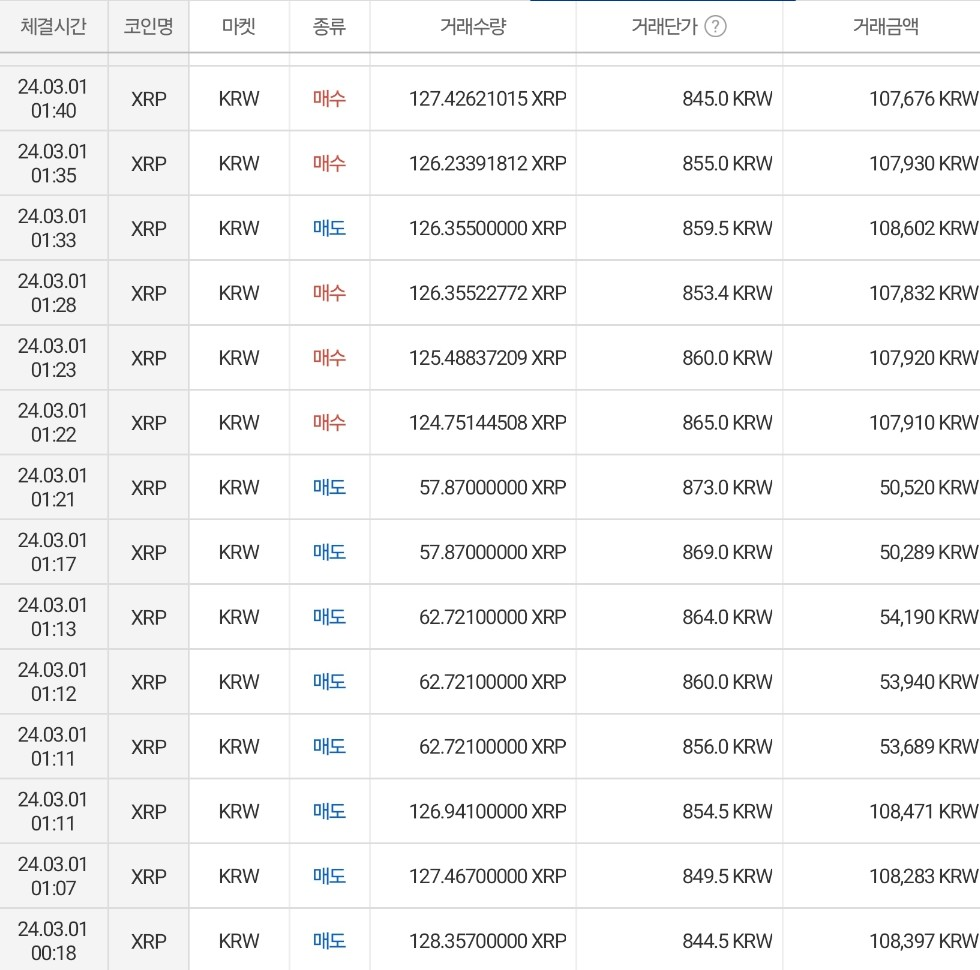Click the 체결시간 column header
Viewport: 980px width, 970px height.
coord(53,26)
